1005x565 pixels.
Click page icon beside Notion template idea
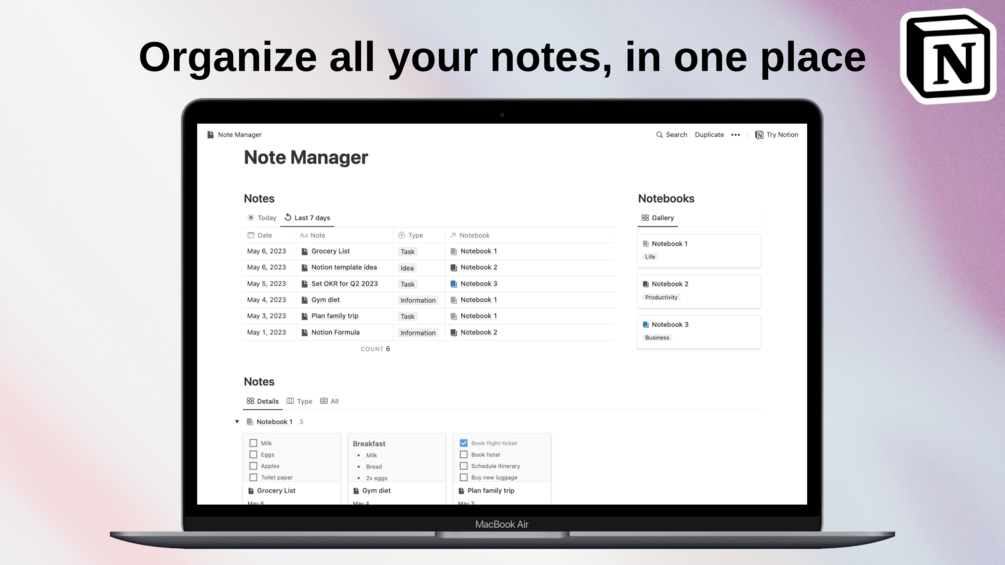[x=304, y=268]
